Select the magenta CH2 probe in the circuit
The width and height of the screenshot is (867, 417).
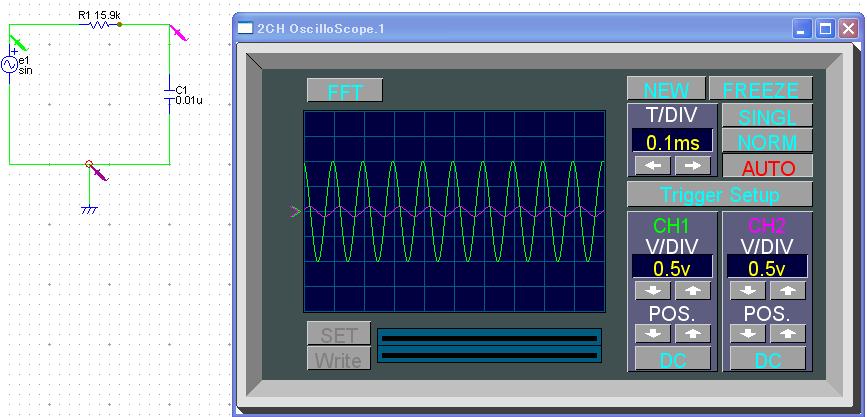click(x=180, y=33)
